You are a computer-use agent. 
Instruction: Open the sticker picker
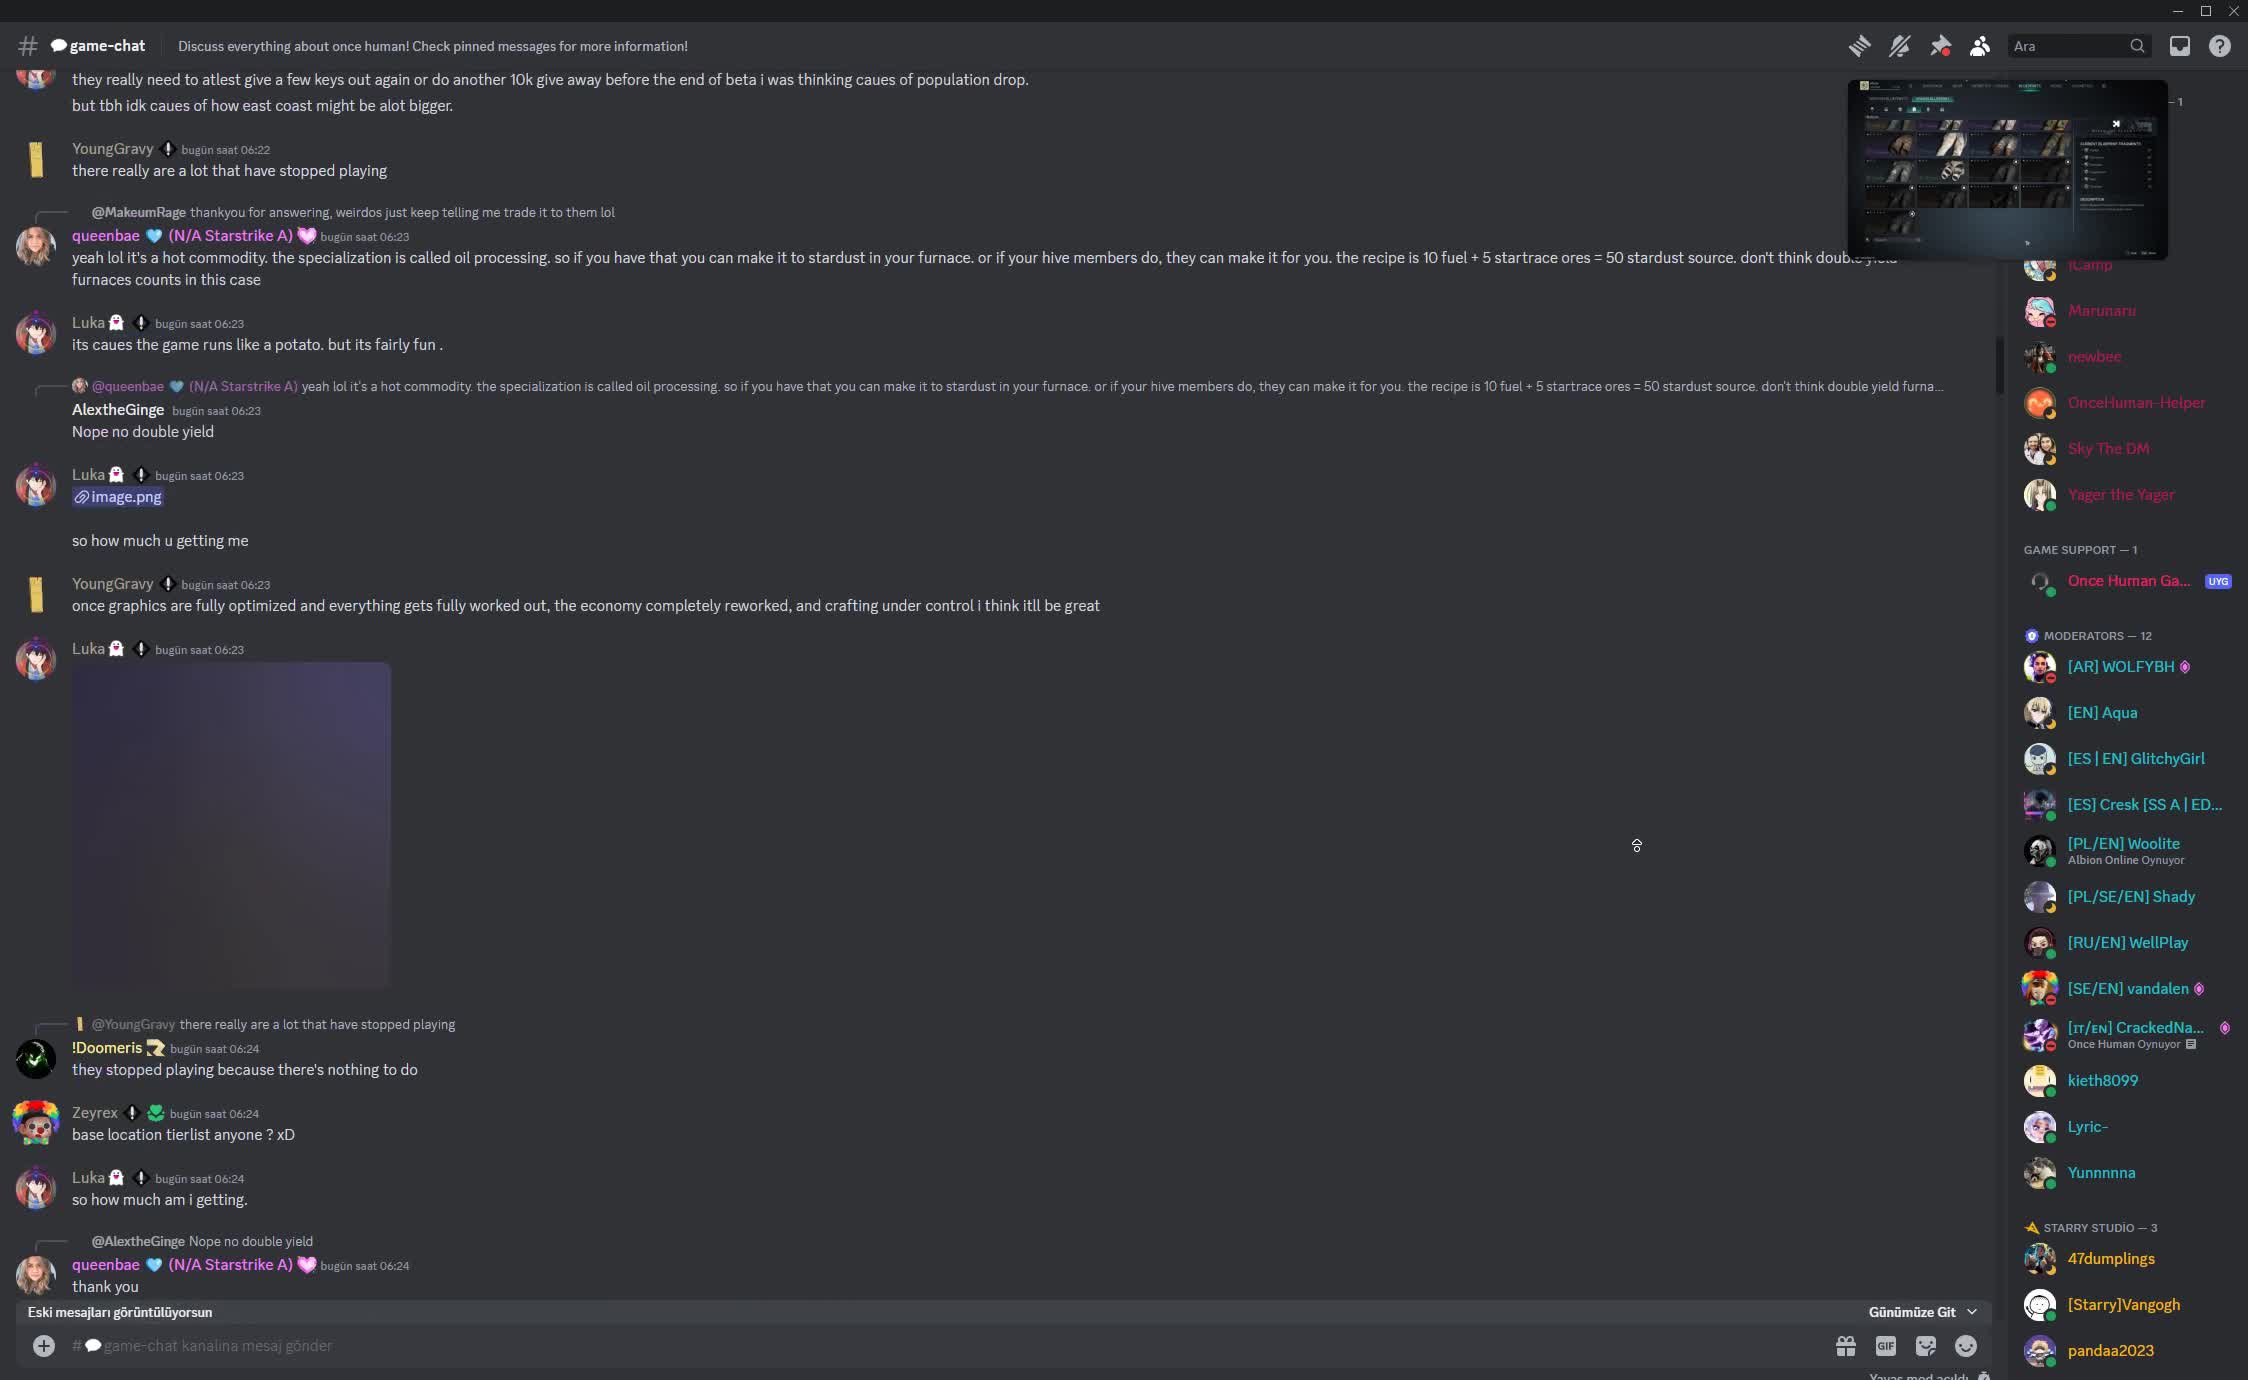[1926, 1346]
